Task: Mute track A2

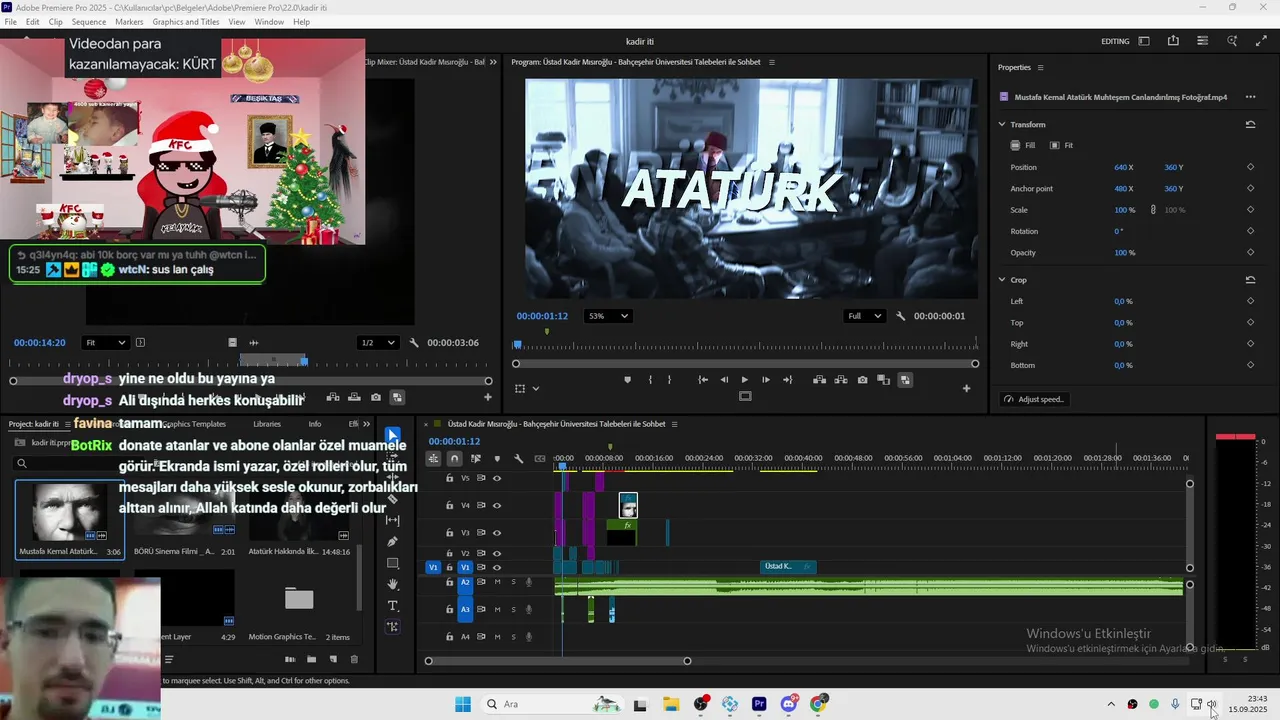Action: pyautogui.click(x=497, y=582)
